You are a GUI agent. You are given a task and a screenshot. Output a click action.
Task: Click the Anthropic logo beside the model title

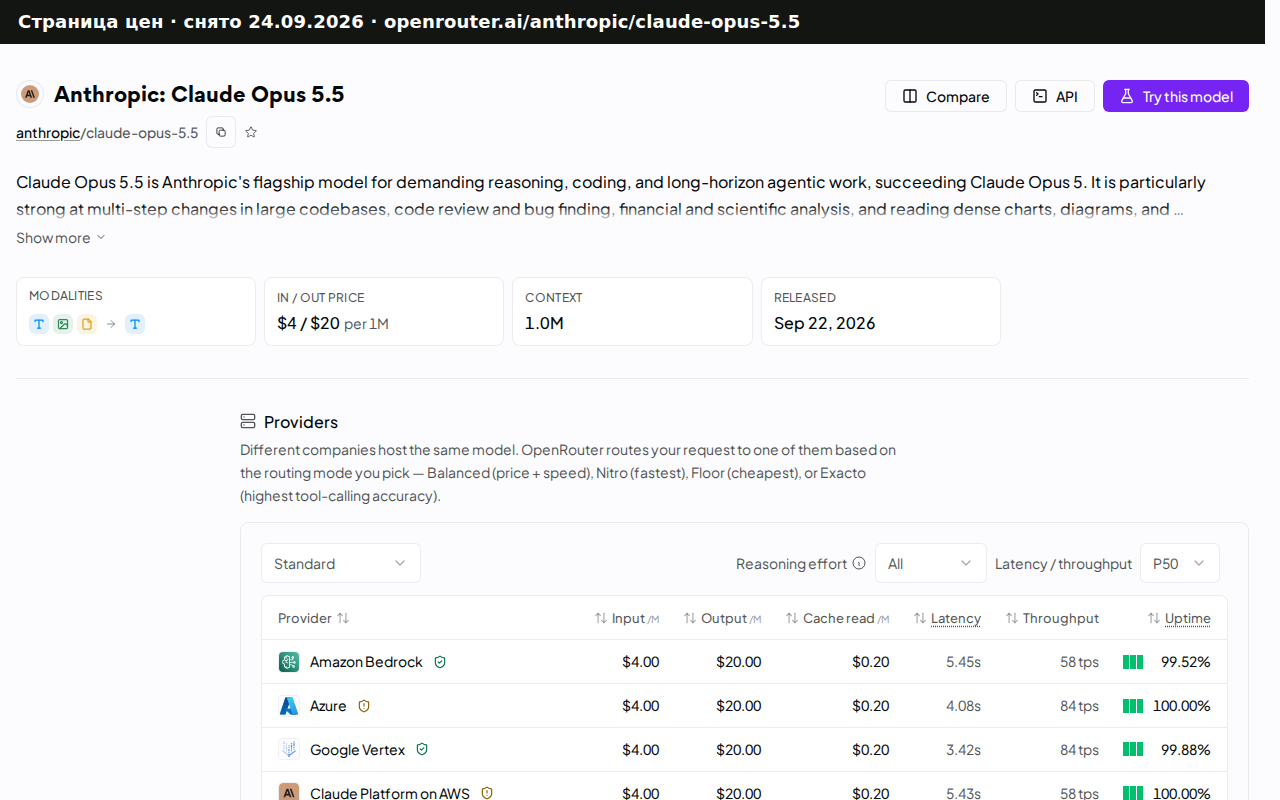tap(30, 94)
